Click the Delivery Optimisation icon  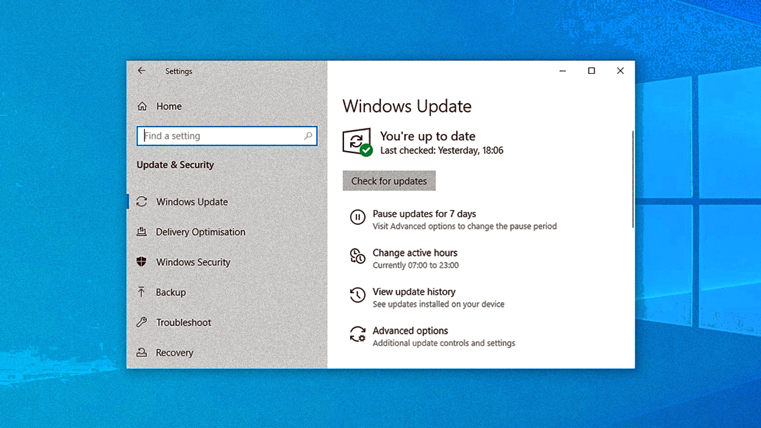click(x=142, y=231)
